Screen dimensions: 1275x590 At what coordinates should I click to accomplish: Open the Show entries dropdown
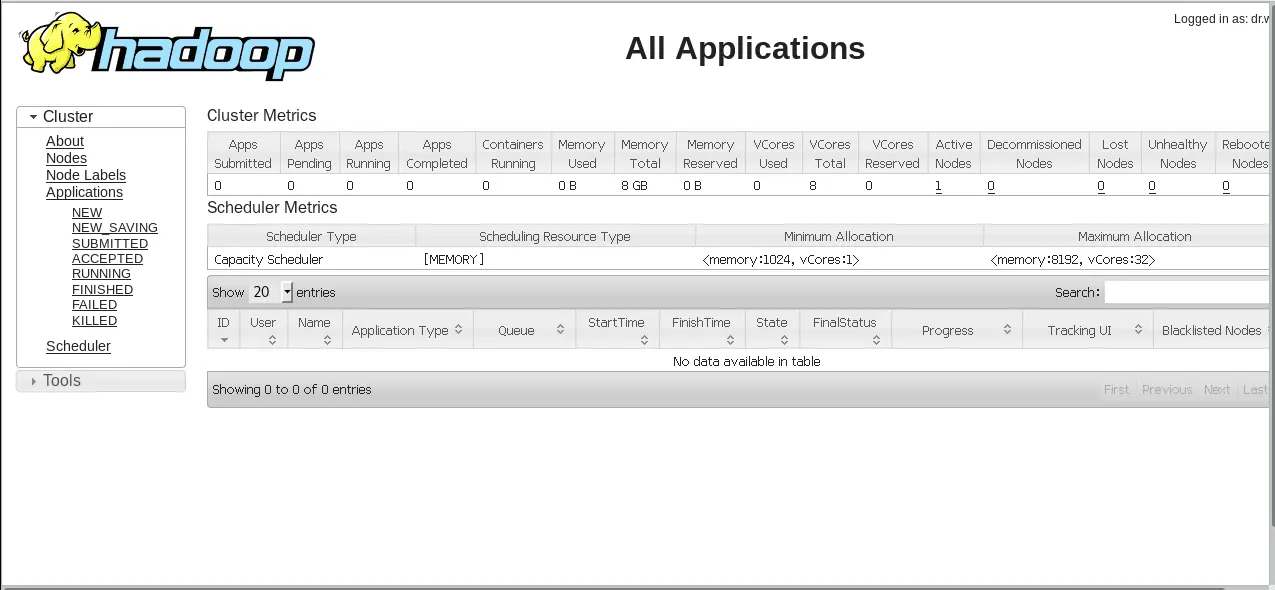271,292
